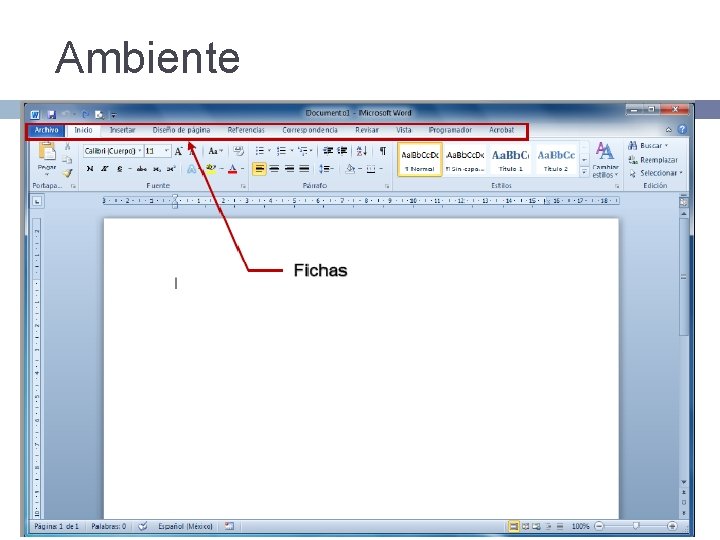The width and height of the screenshot is (720, 540).
Task: Toggle bold formatting button N
Action: point(90,169)
